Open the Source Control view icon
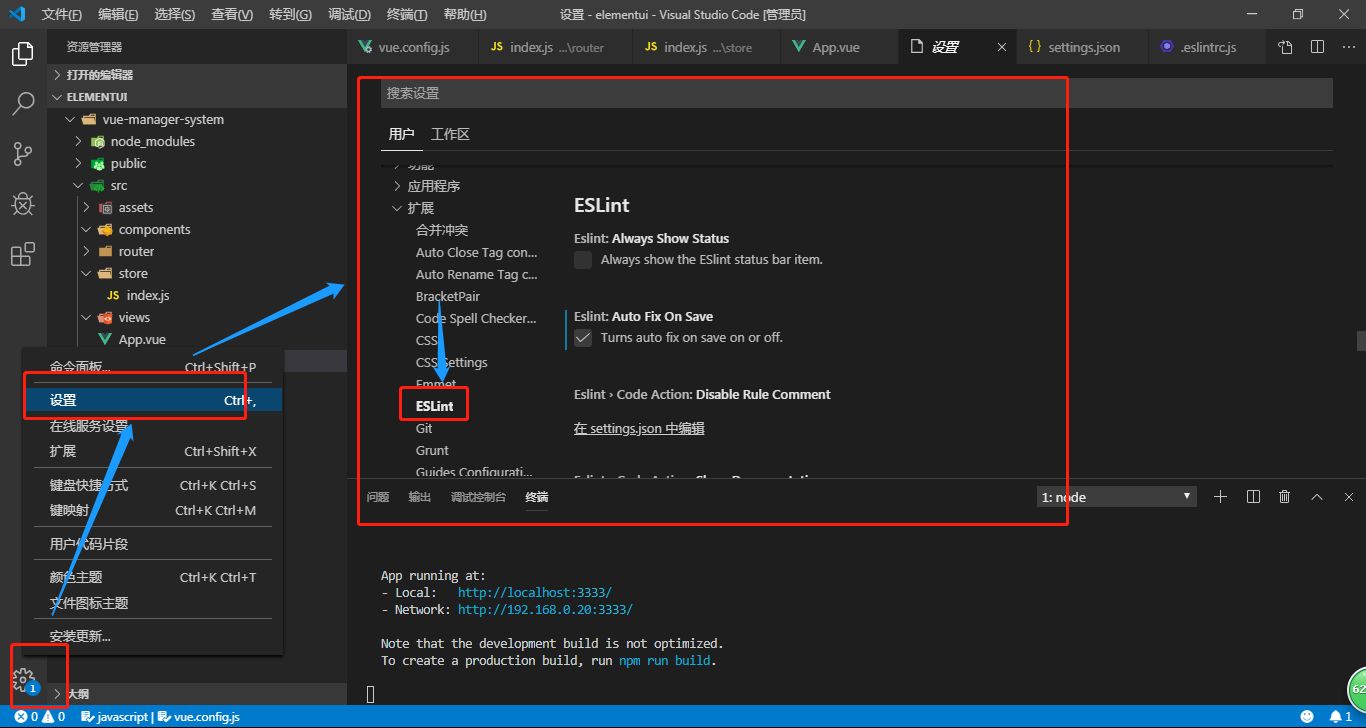This screenshot has height=728, width=1366. [22, 154]
